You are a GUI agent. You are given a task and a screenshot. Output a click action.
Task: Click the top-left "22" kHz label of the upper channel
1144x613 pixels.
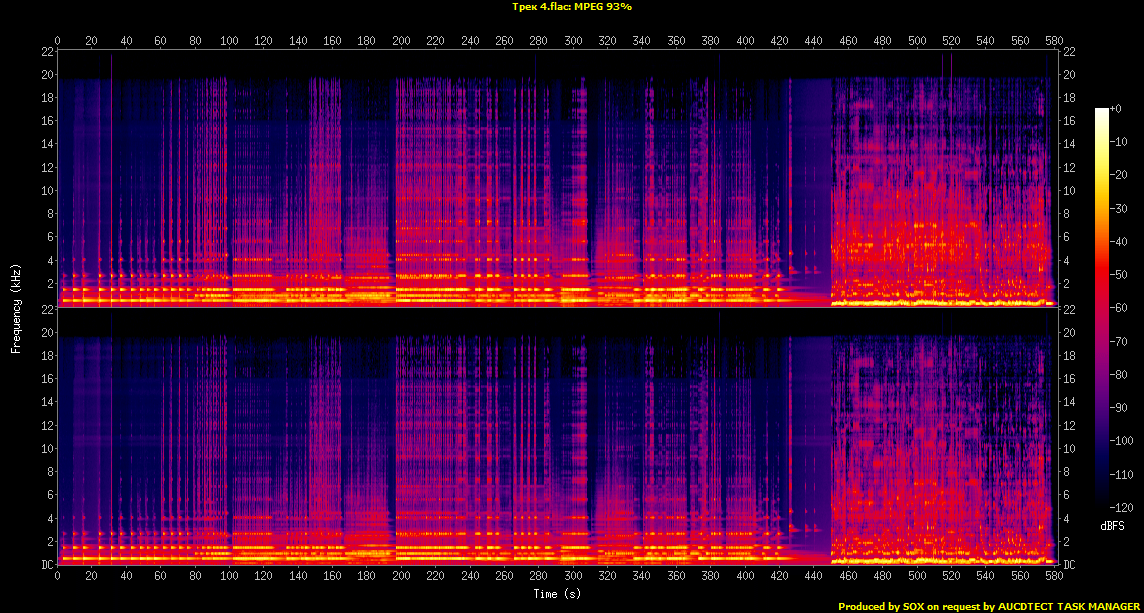pyautogui.click(x=47, y=51)
